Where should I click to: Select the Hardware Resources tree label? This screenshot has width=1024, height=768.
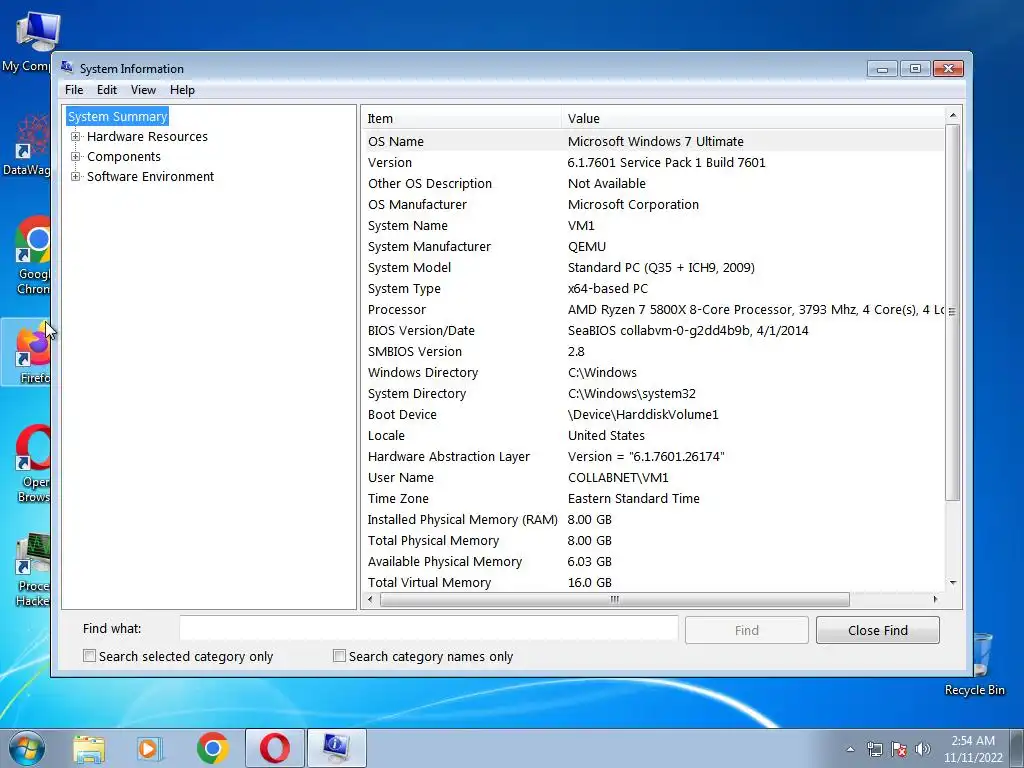click(147, 136)
